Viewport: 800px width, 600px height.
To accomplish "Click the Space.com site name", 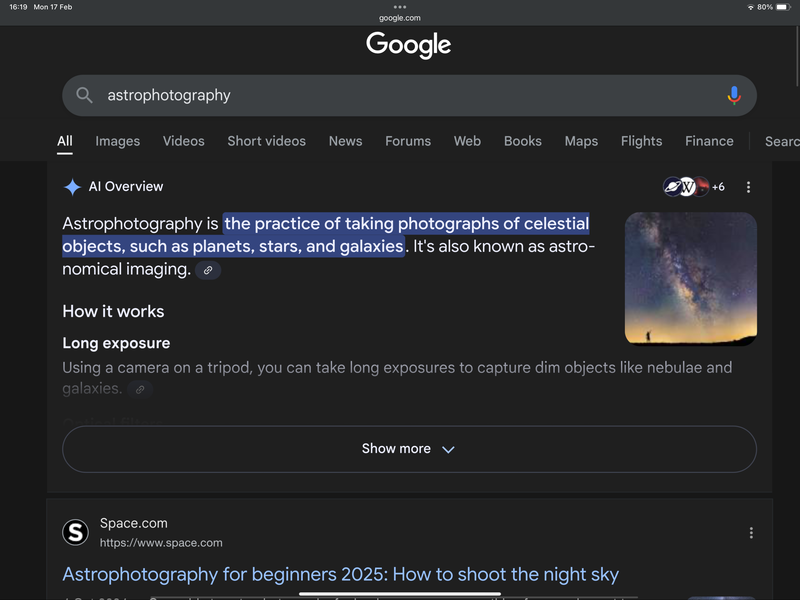I will [x=134, y=523].
